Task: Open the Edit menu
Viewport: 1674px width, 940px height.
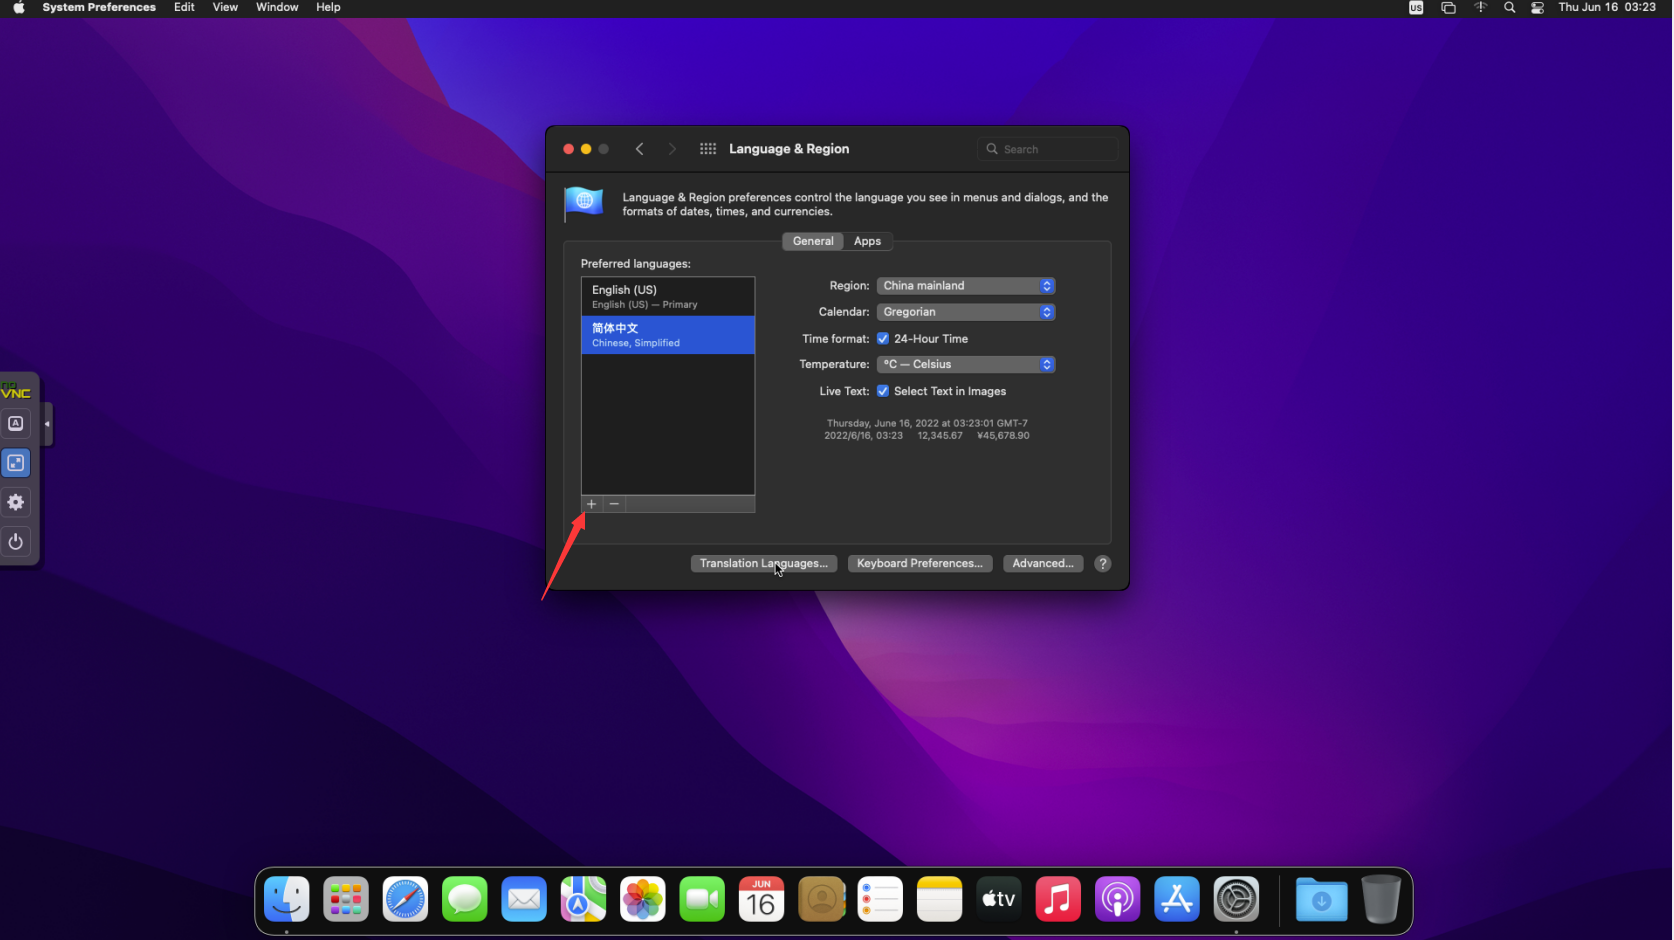Action: (184, 7)
